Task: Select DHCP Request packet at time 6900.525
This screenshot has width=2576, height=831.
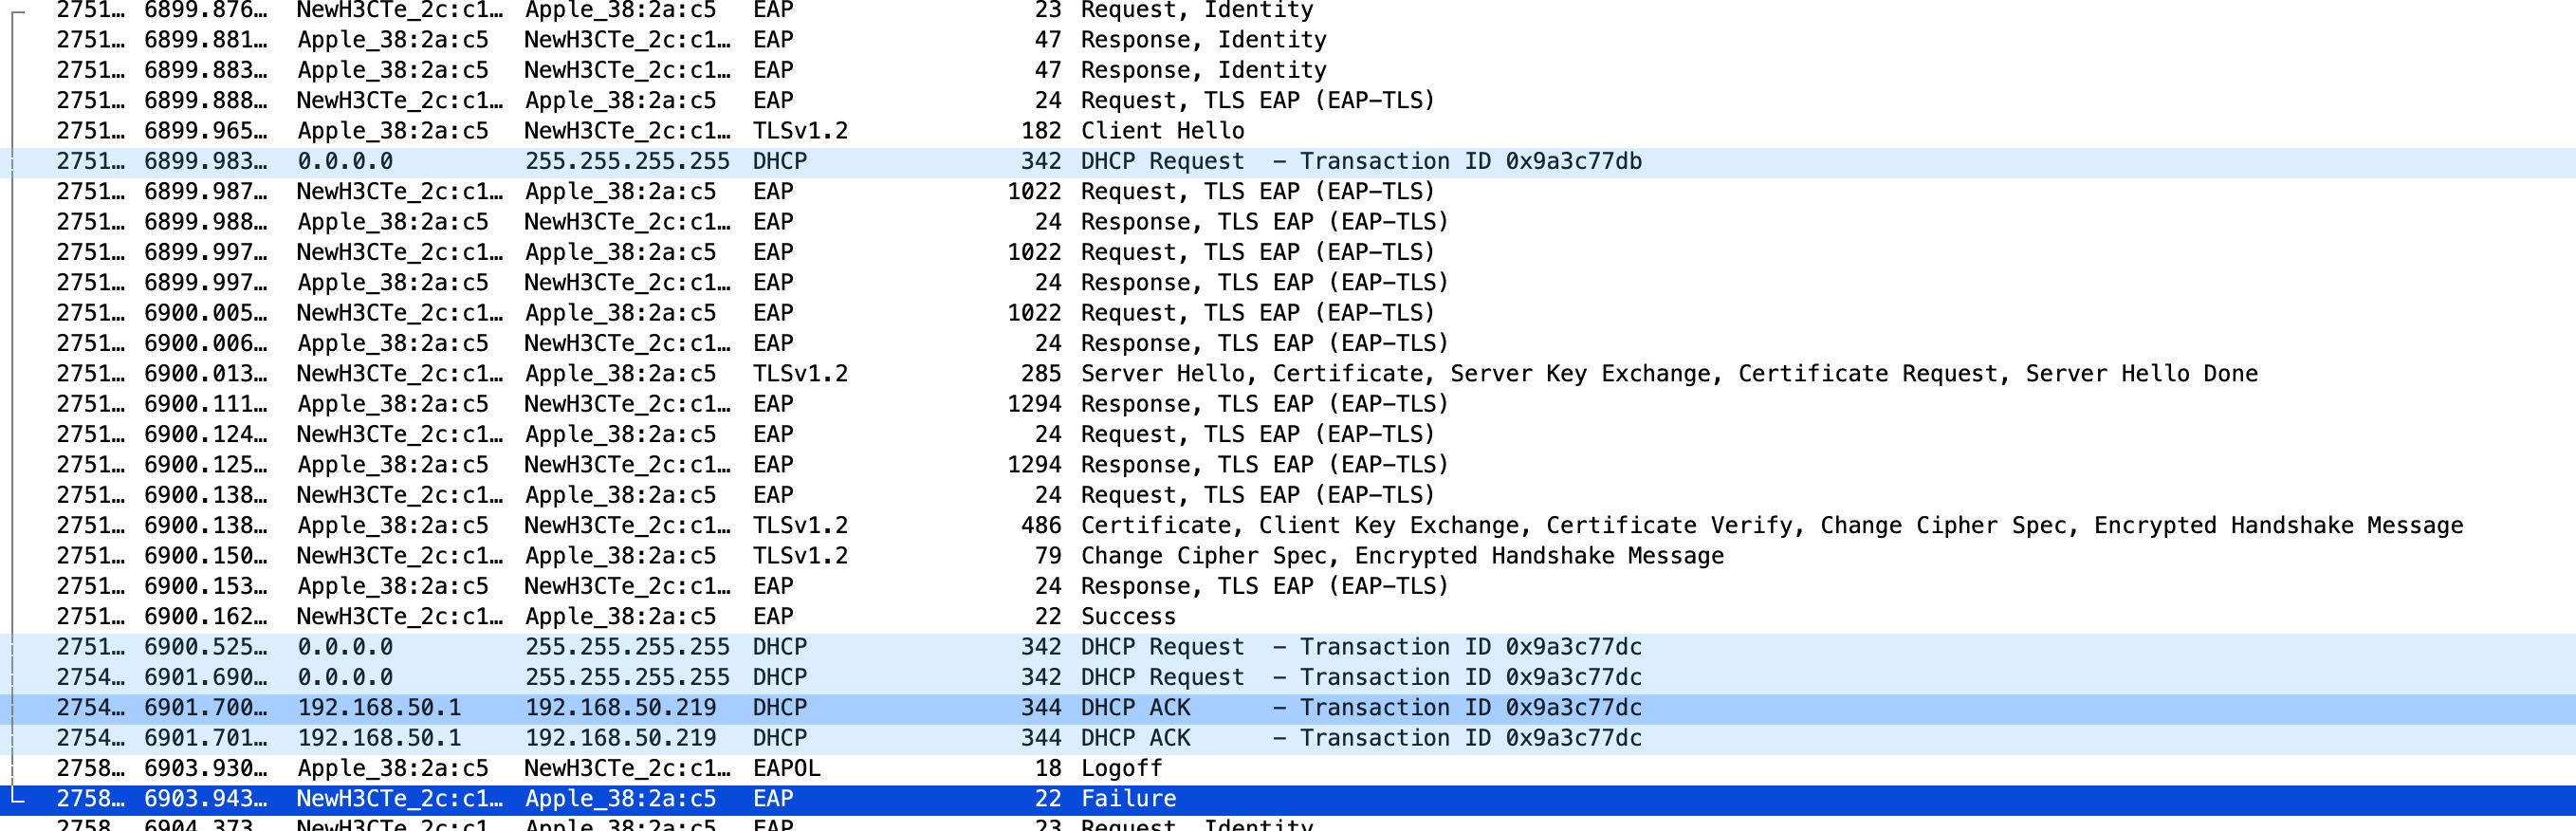Action: pos(1360,647)
